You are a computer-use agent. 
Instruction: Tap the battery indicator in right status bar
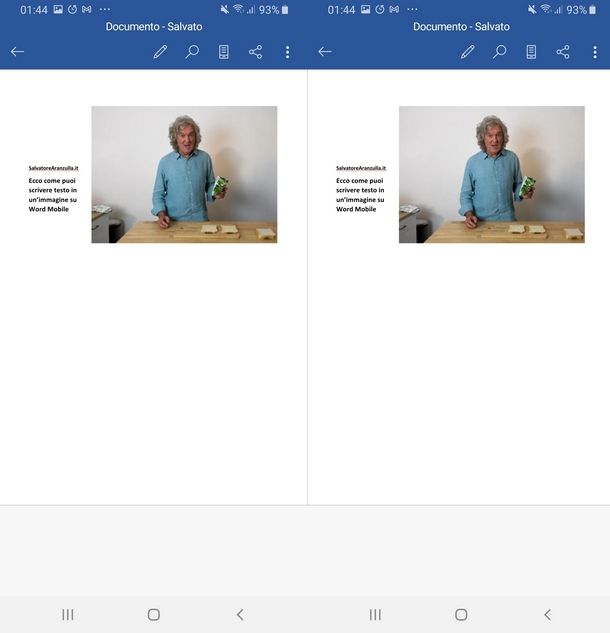point(593,10)
